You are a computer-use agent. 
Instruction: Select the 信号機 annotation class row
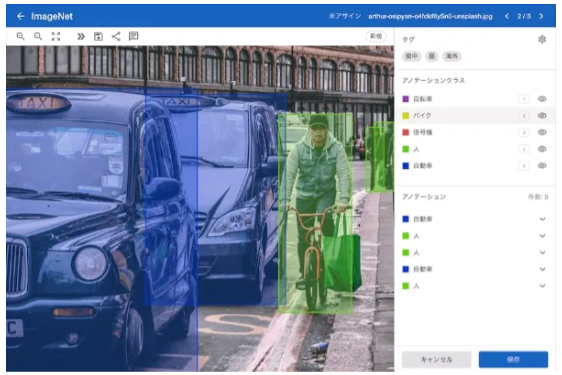(x=475, y=132)
